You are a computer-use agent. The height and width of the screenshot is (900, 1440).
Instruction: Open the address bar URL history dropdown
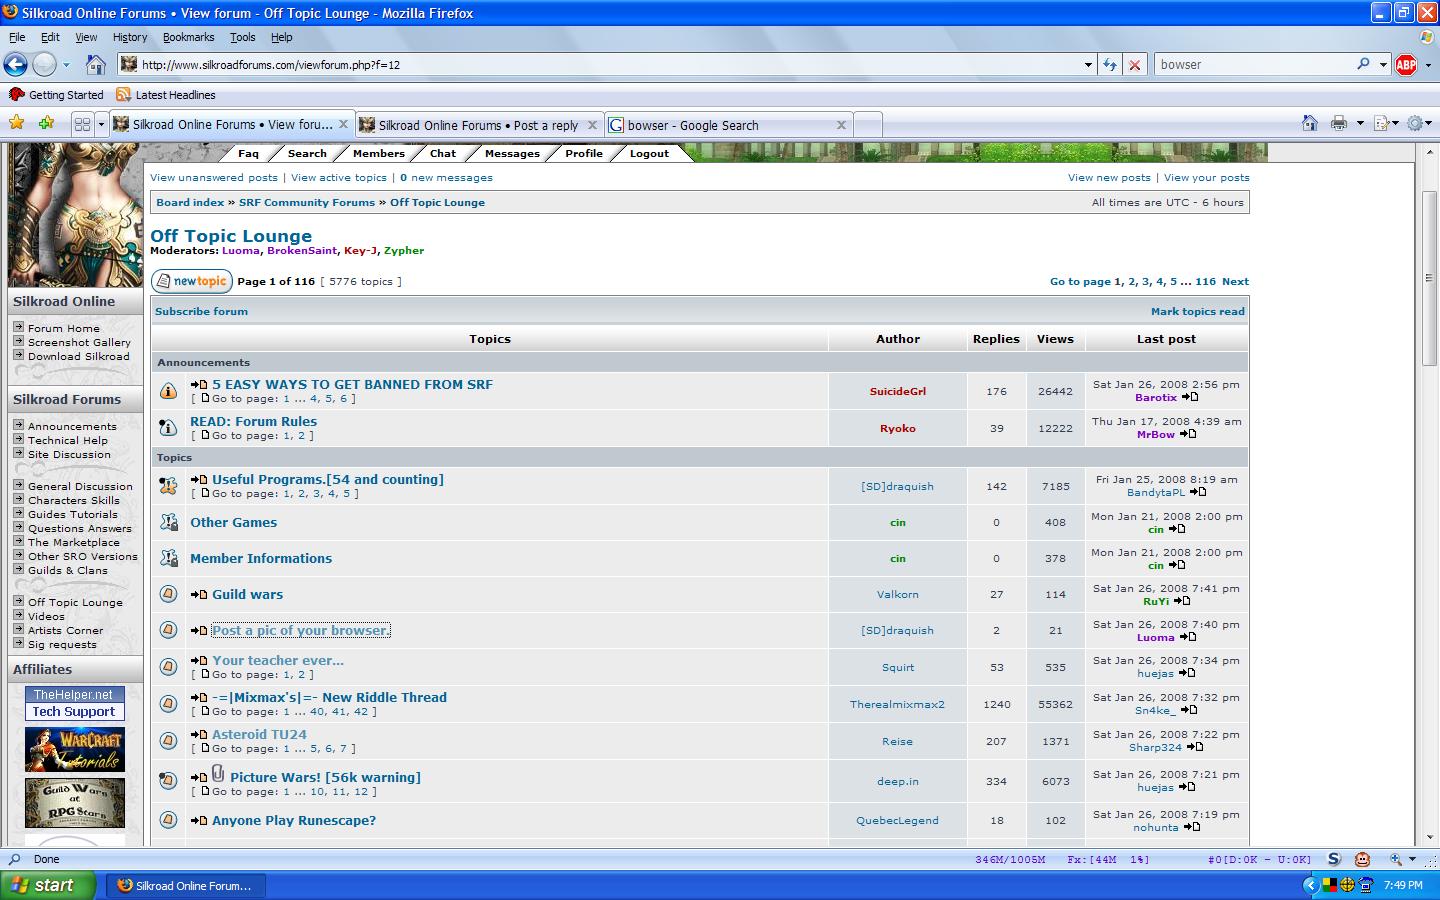[x=1088, y=65]
